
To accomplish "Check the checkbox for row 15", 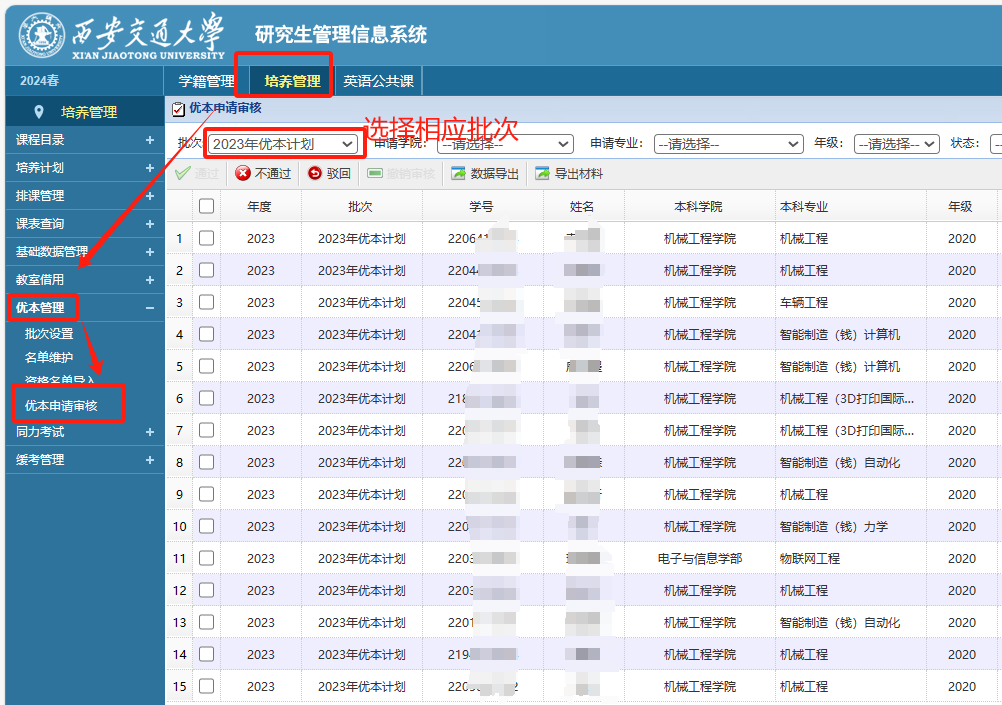I will click(206, 686).
